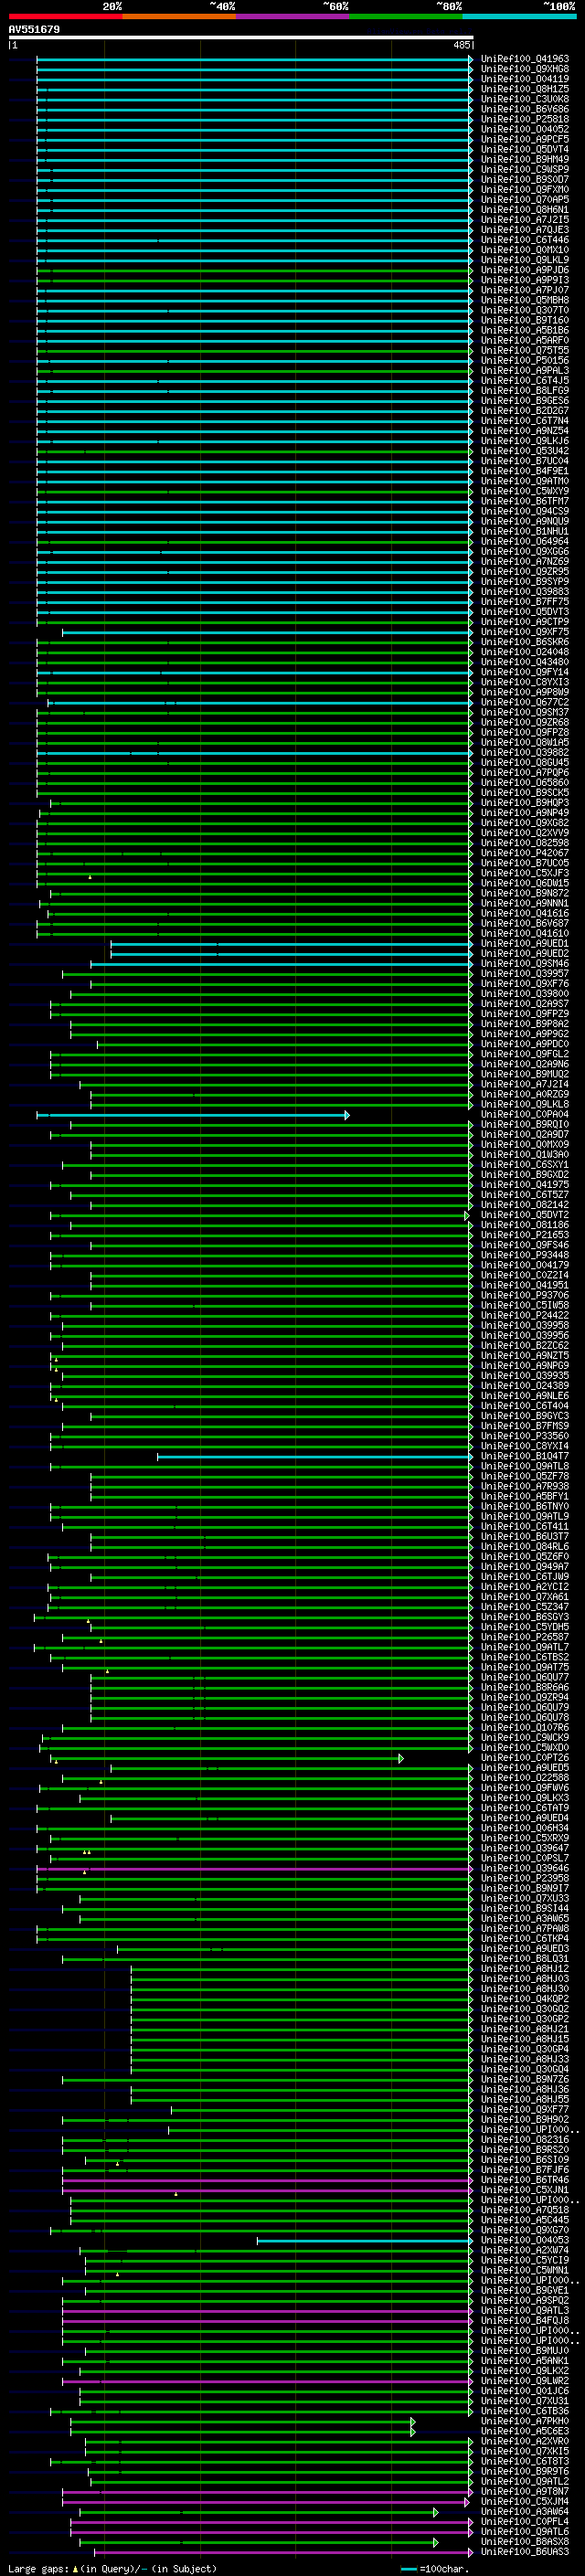585x2576 pixels.
Task: Choose the UniRef100_Q9SM46 label
Action: [525, 964]
